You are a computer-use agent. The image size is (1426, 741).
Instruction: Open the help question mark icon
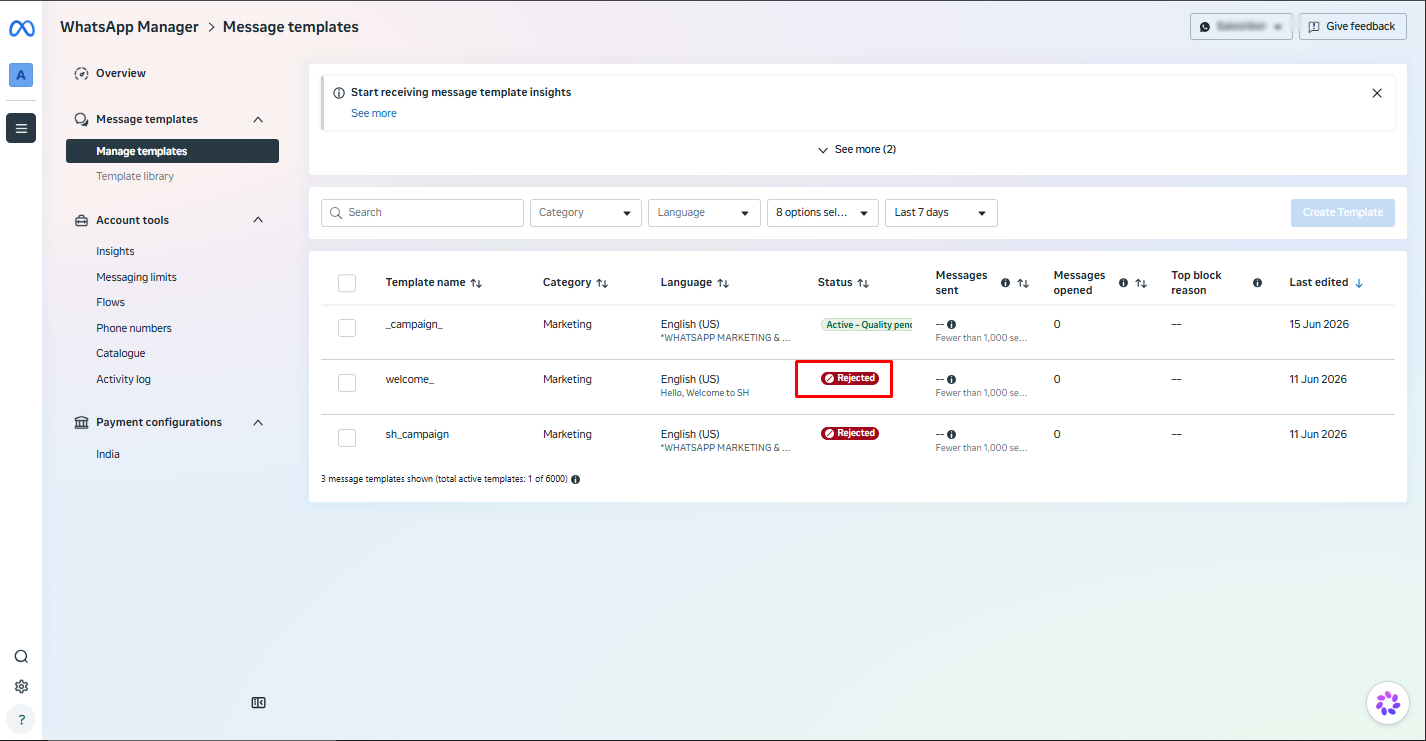click(x=21, y=719)
